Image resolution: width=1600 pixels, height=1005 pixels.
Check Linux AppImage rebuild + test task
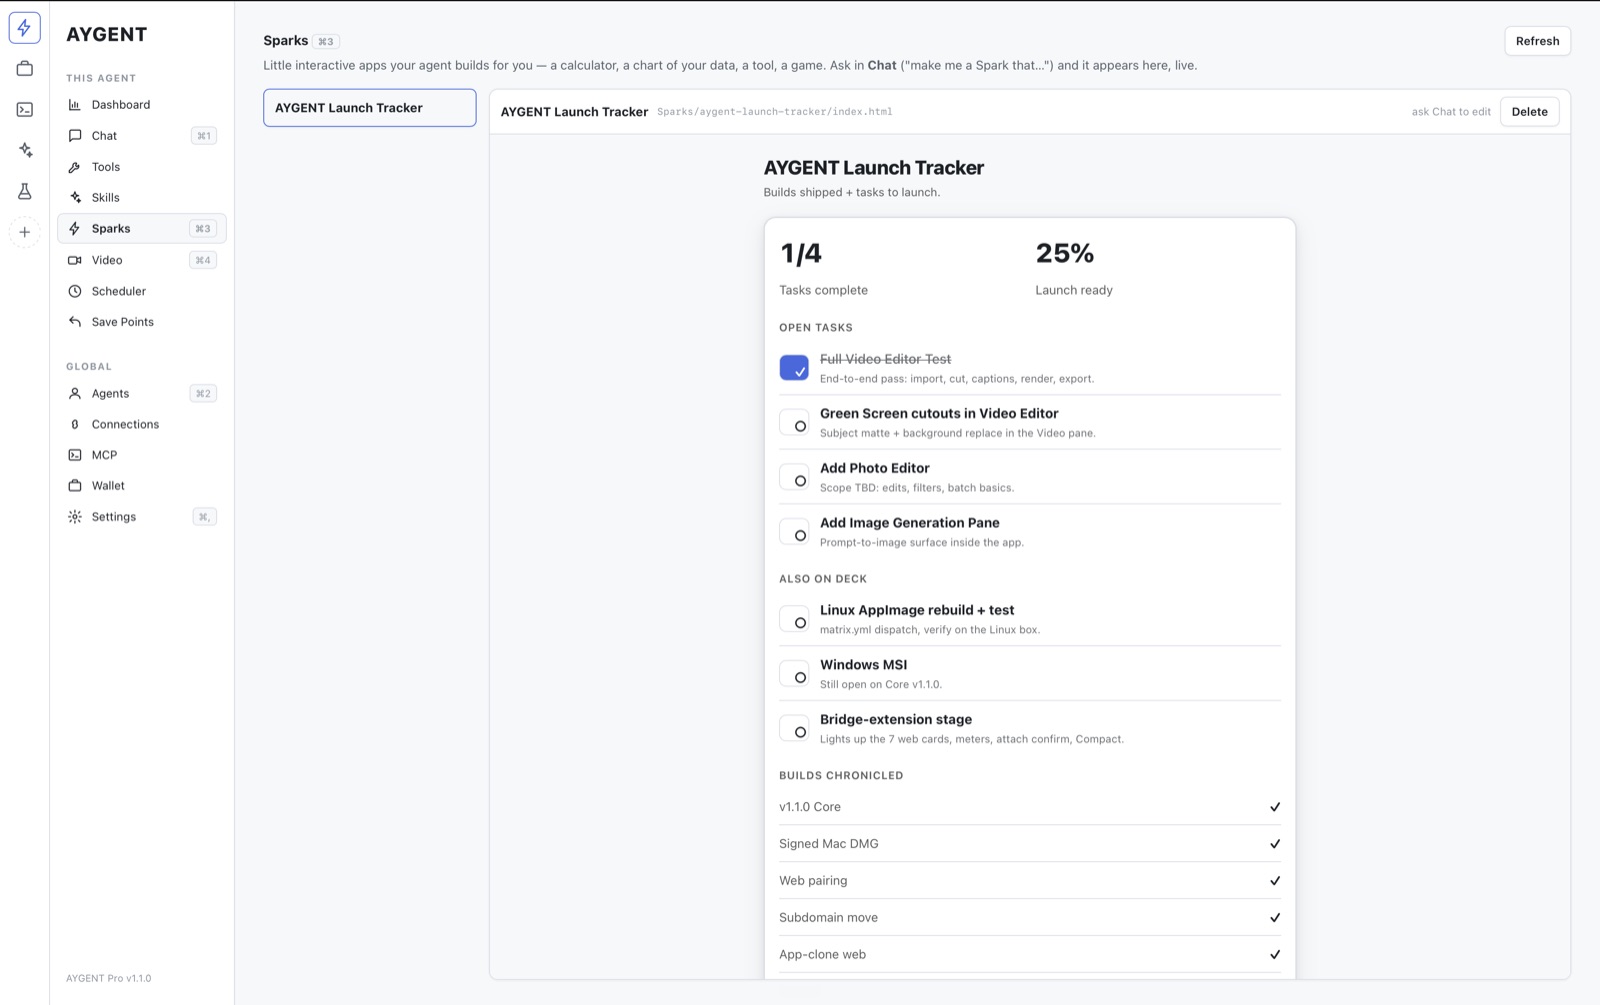coord(794,620)
